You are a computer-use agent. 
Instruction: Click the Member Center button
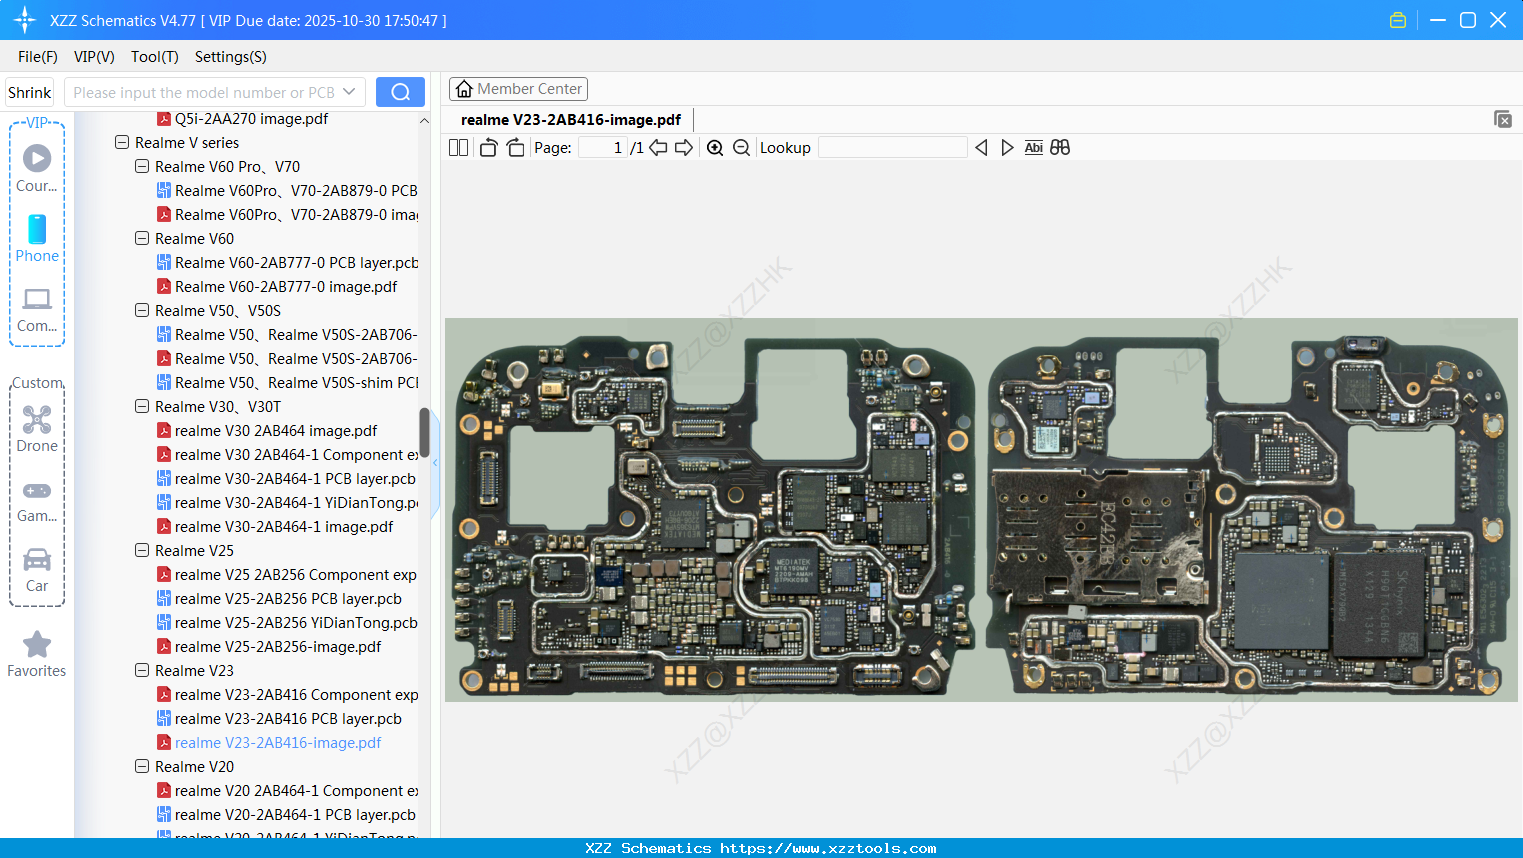coord(518,89)
